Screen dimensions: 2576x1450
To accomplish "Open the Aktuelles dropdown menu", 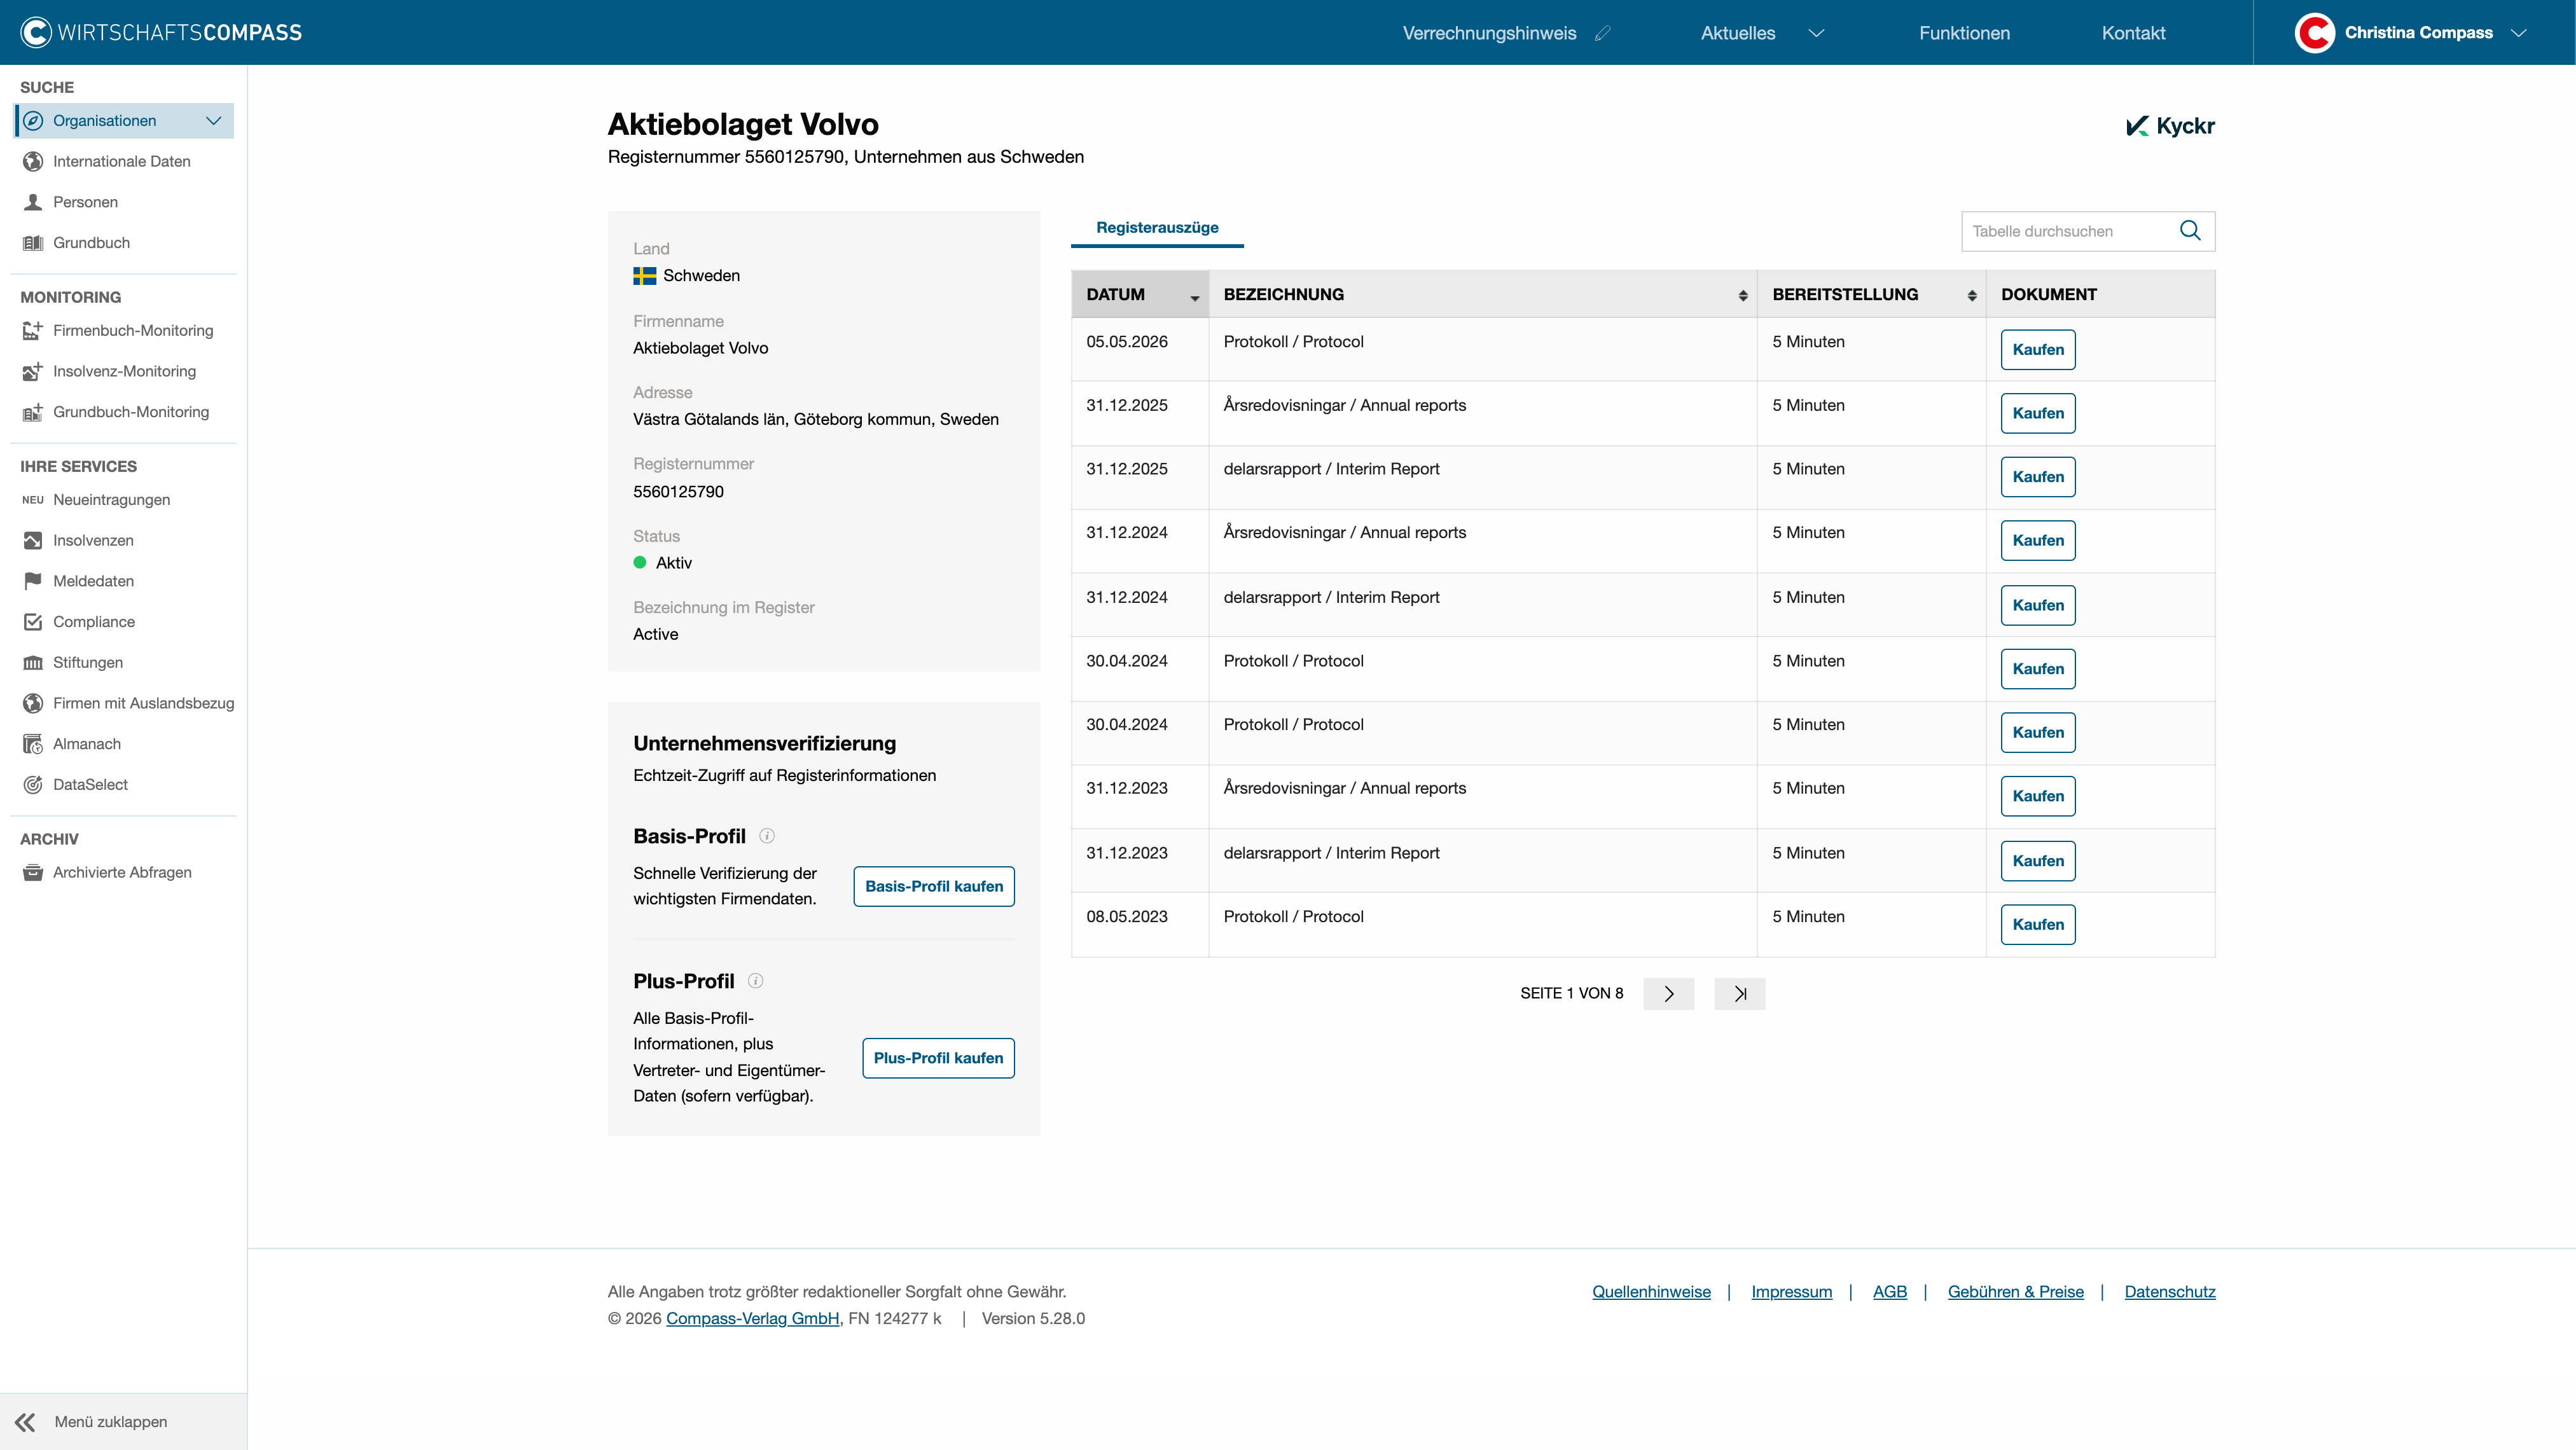I will pyautogui.click(x=1762, y=33).
